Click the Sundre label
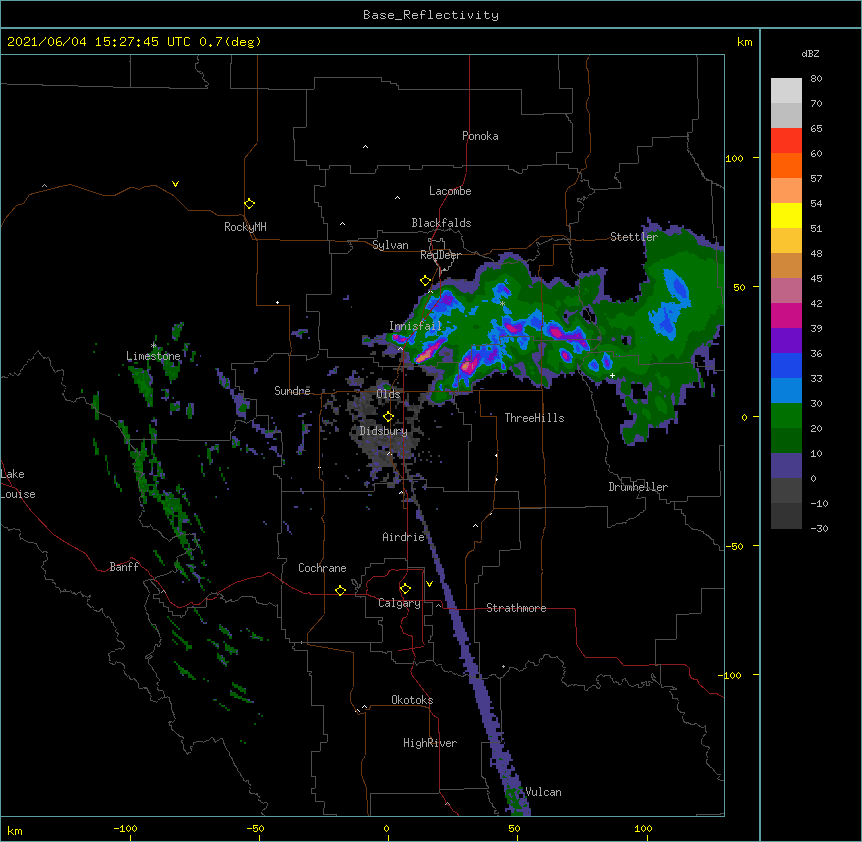The image size is (862, 842). click(292, 391)
